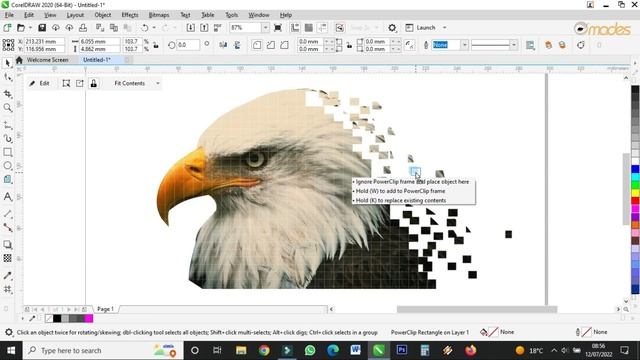Click the Select contents PowerClip button
The width and height of the screenshot is (640, 360).
coord(66,83)
